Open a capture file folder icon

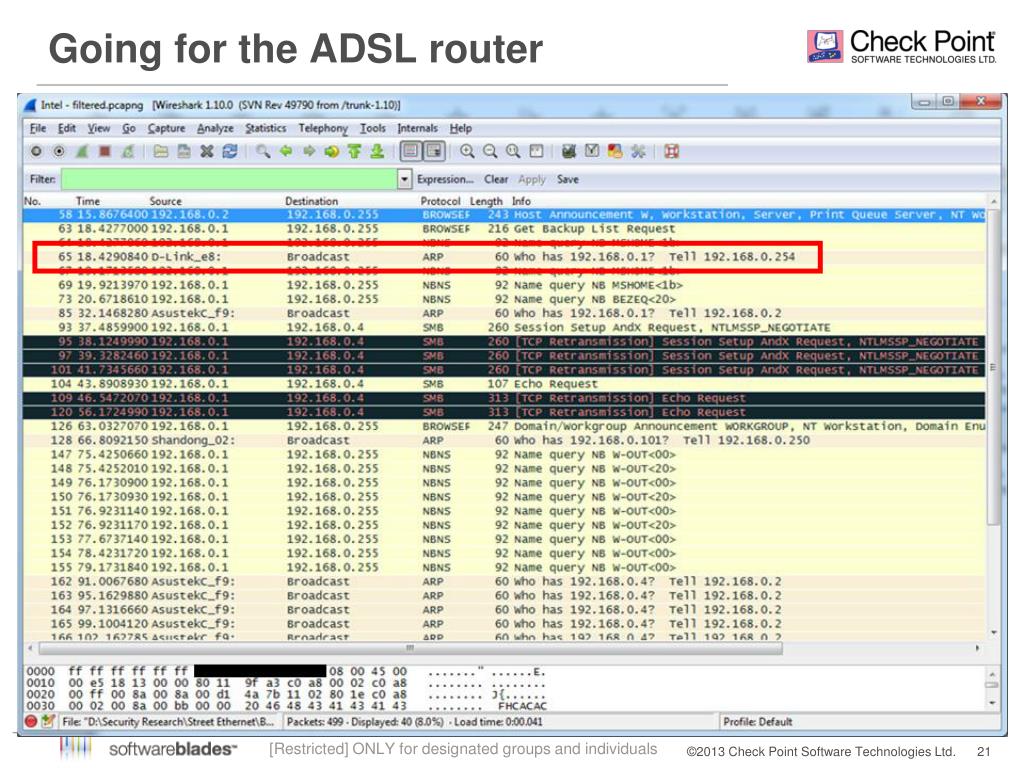tap(161, 152)
